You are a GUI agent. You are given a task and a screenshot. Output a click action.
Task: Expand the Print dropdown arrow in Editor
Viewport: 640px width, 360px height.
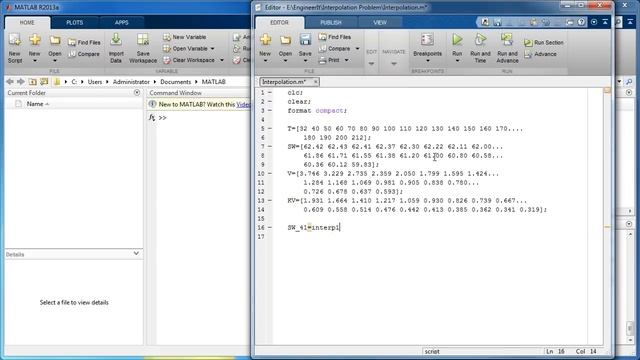[x=347, y=60]
